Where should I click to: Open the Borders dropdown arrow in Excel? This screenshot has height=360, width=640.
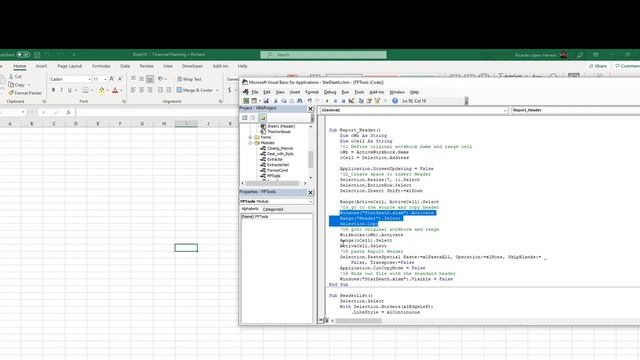click(91, 90)
